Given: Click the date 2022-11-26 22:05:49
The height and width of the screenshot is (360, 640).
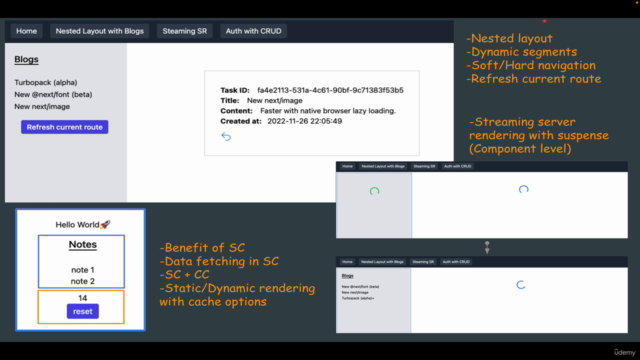Looking at the screenshot, I should point(304,121).
